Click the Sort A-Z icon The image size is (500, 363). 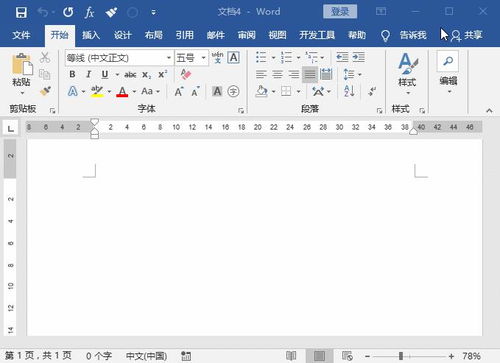tap(349, 91)
